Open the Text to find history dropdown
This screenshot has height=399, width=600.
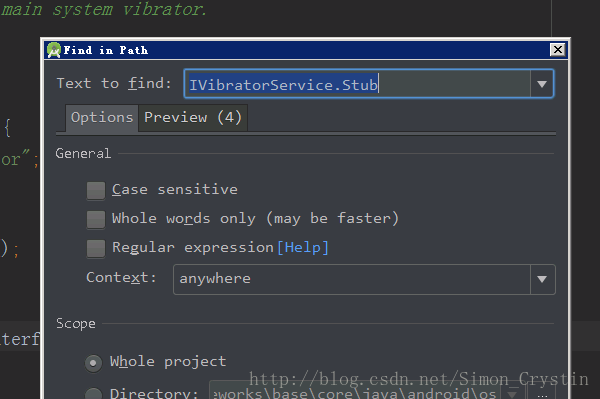point(541,84)
